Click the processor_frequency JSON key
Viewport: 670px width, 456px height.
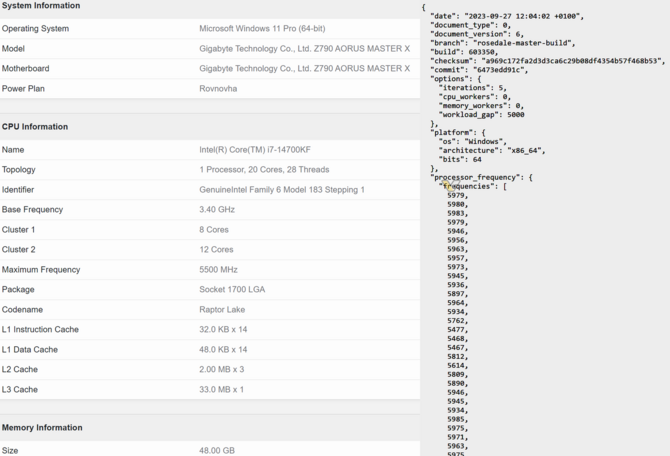coord(475,177)
